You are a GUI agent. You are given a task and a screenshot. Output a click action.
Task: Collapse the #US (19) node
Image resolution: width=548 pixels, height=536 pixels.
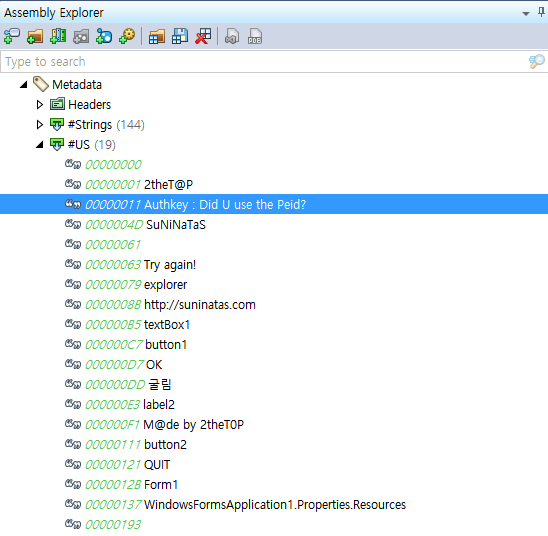pyautogui.click(x=40, y=144)
